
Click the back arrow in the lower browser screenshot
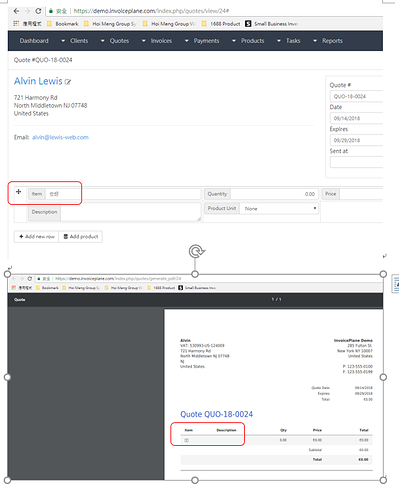[x=14, y=279]
